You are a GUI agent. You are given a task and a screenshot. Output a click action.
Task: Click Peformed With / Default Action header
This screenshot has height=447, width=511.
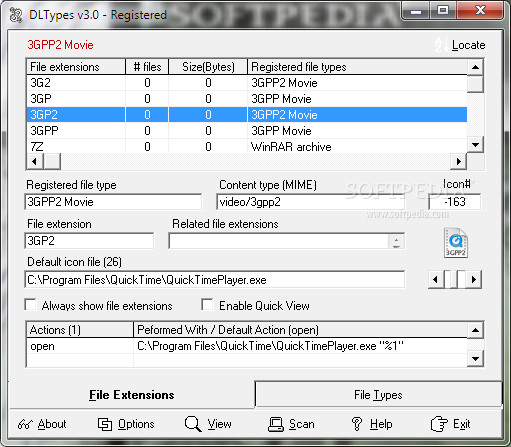300,330
